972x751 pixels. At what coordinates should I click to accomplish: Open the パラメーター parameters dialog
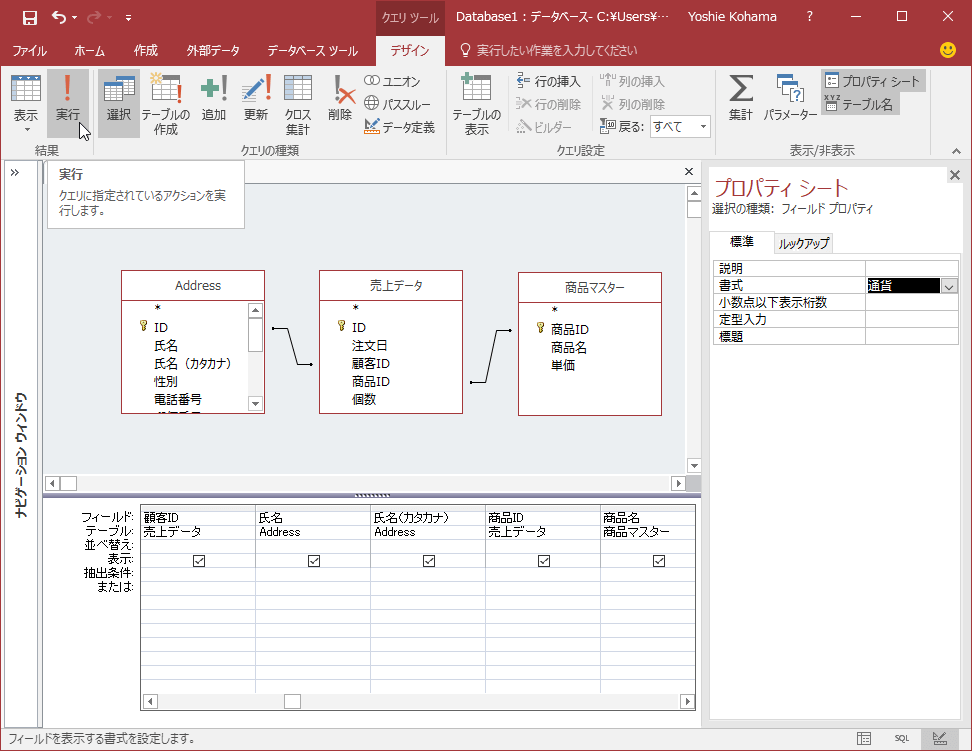coord(790,100)
